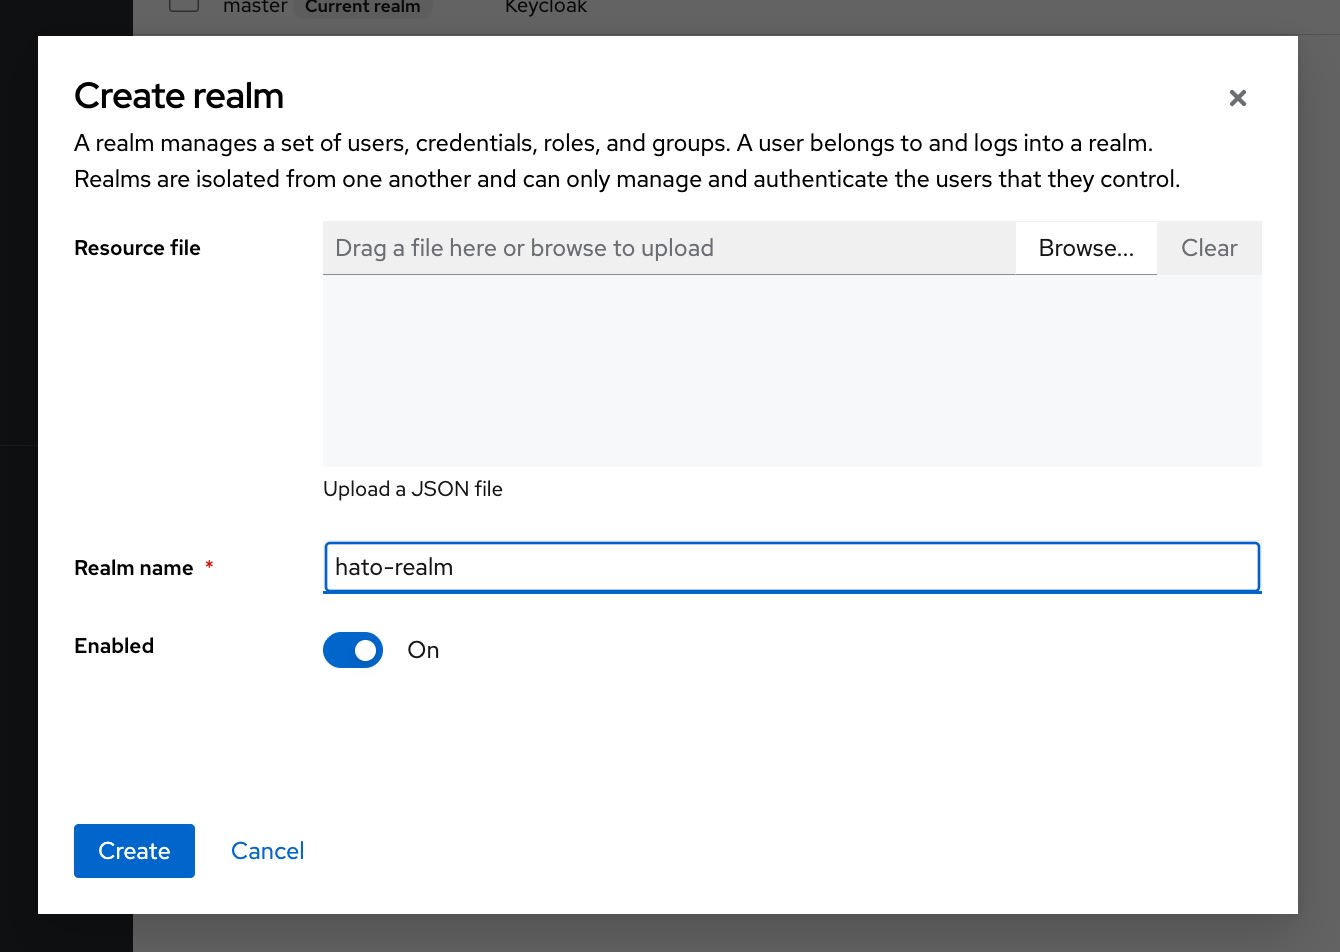
Task: Click the Upload a JSON file helper text
Action: click(412, 489)
